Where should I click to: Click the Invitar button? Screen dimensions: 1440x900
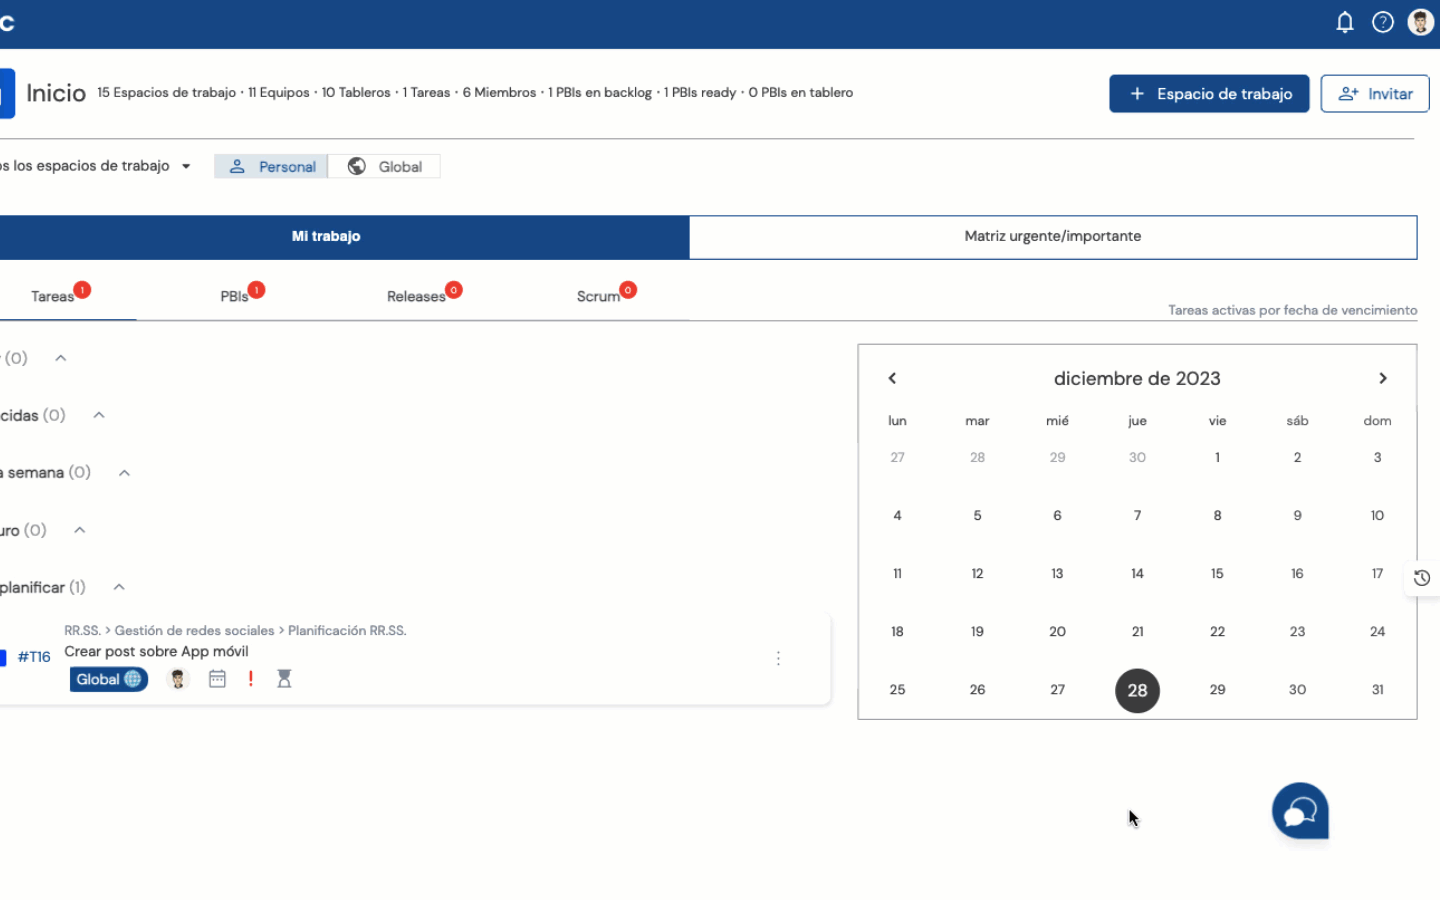tap(1374, 94)
